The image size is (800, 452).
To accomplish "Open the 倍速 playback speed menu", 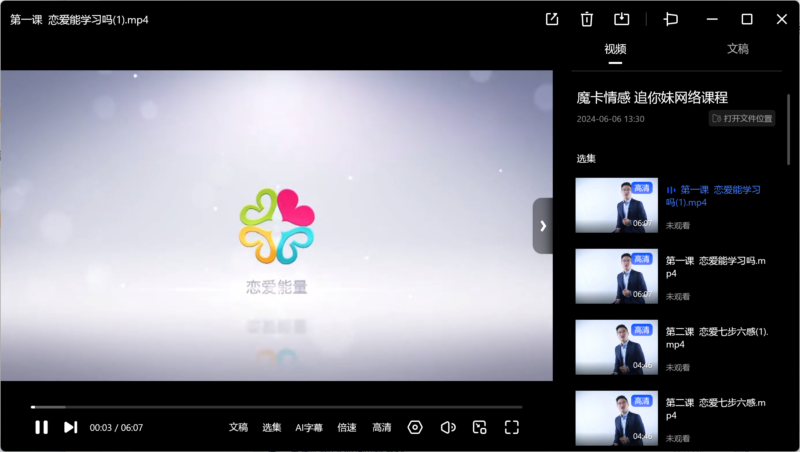I will coord(347,427).
